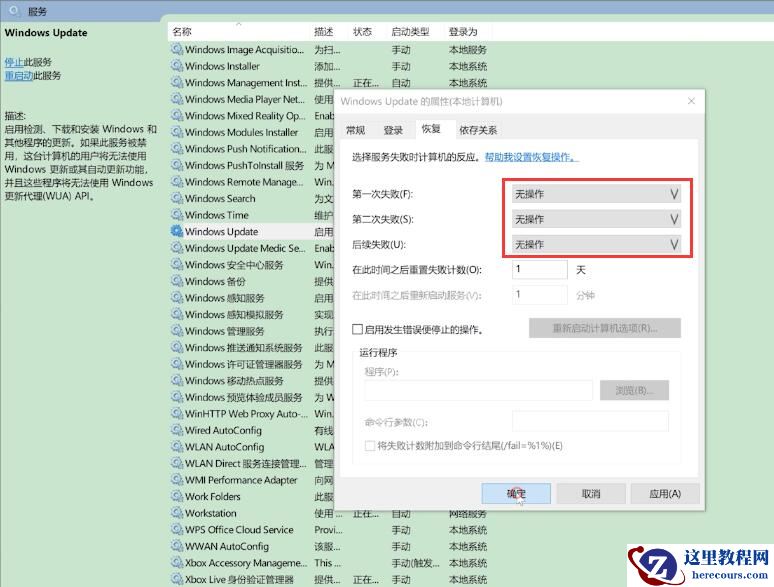Click gear icon beside Windows 备份
Image resolution: width=774 pixels, height=587 pixels.
click(x=177, y=281)
